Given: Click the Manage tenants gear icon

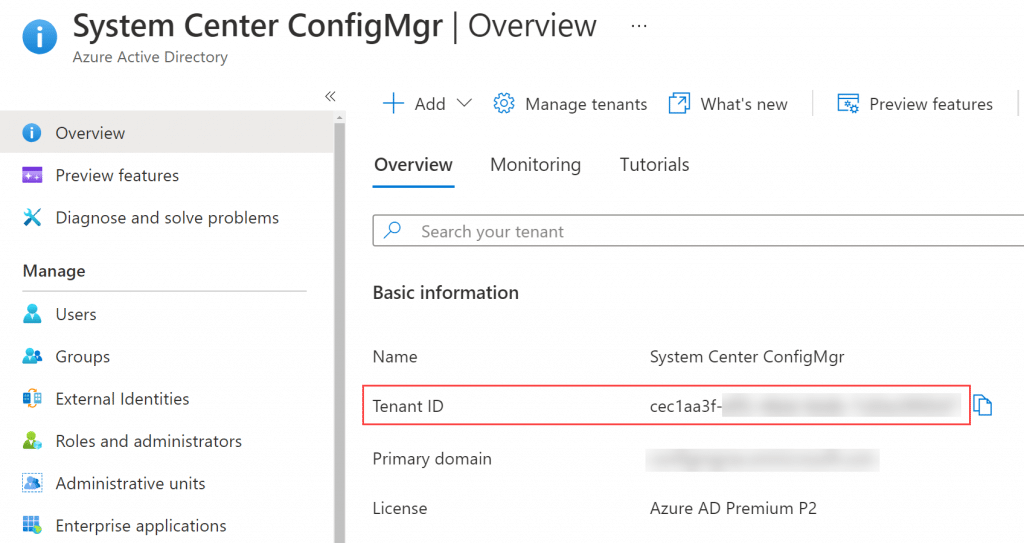Looking at the screenshot, I should pyautogui.click(x=504, y=103).
